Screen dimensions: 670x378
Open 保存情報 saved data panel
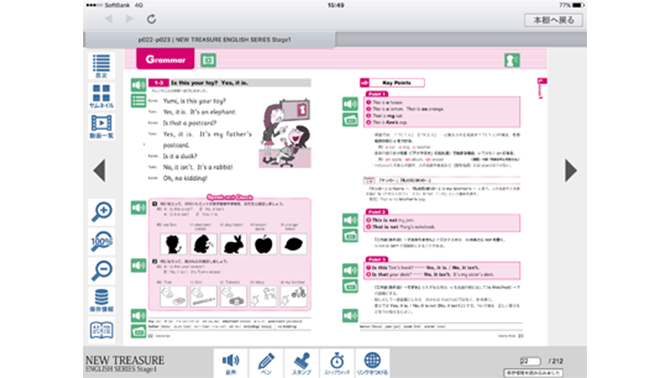click(x=102, y=301)
